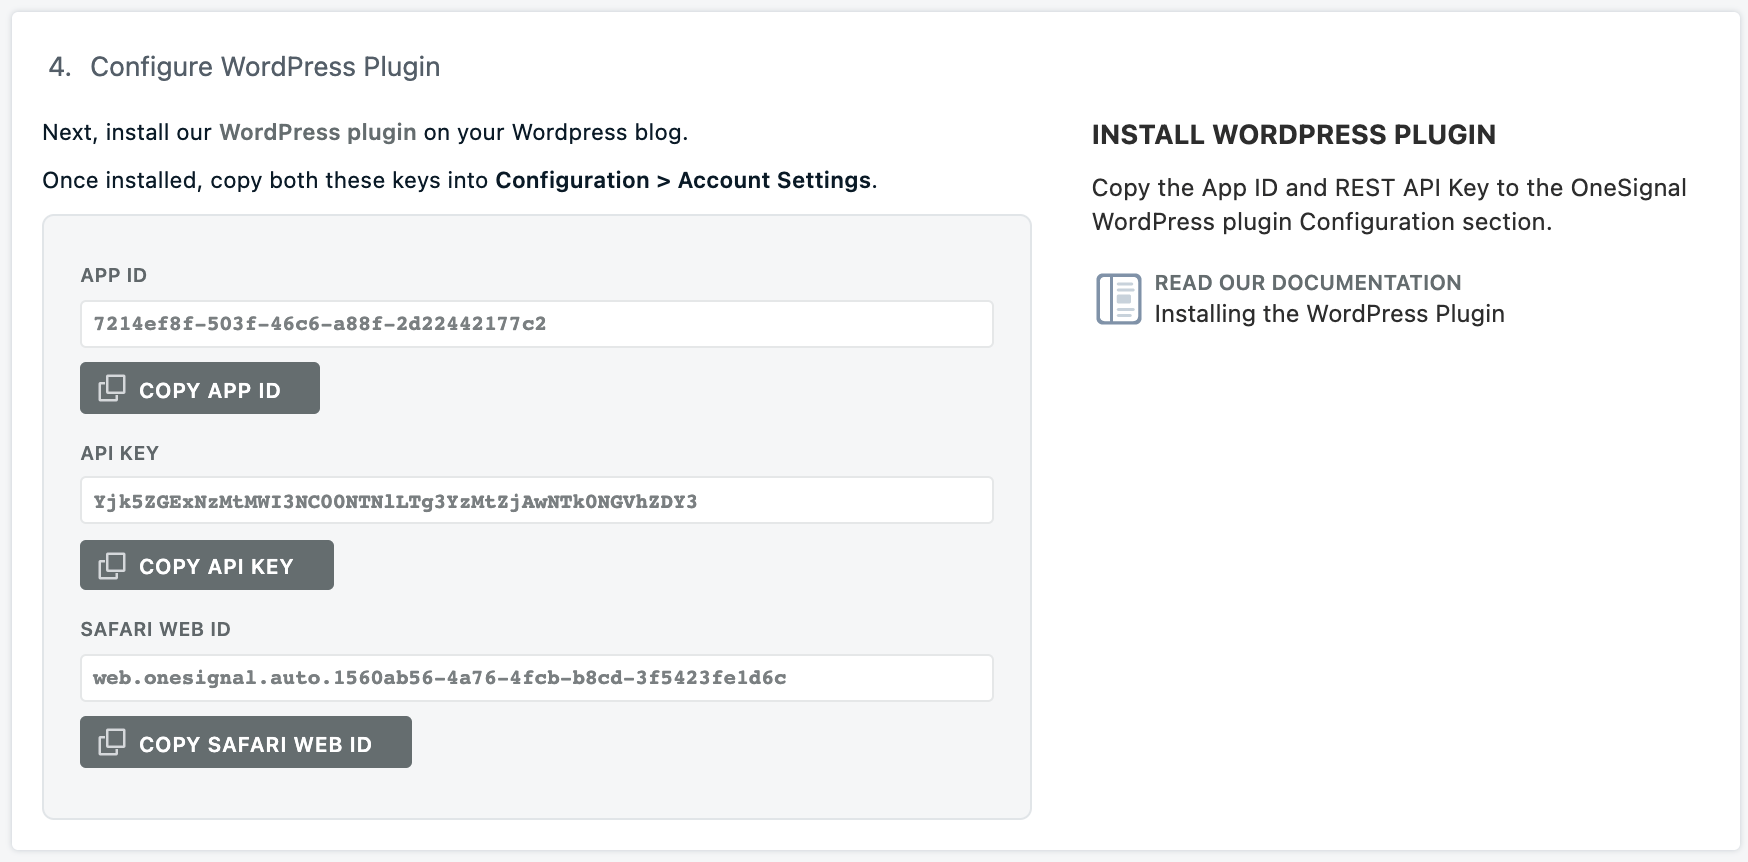1748x862 pixels.
Task: Open the documentation book icon
Action: (1118, 299)
